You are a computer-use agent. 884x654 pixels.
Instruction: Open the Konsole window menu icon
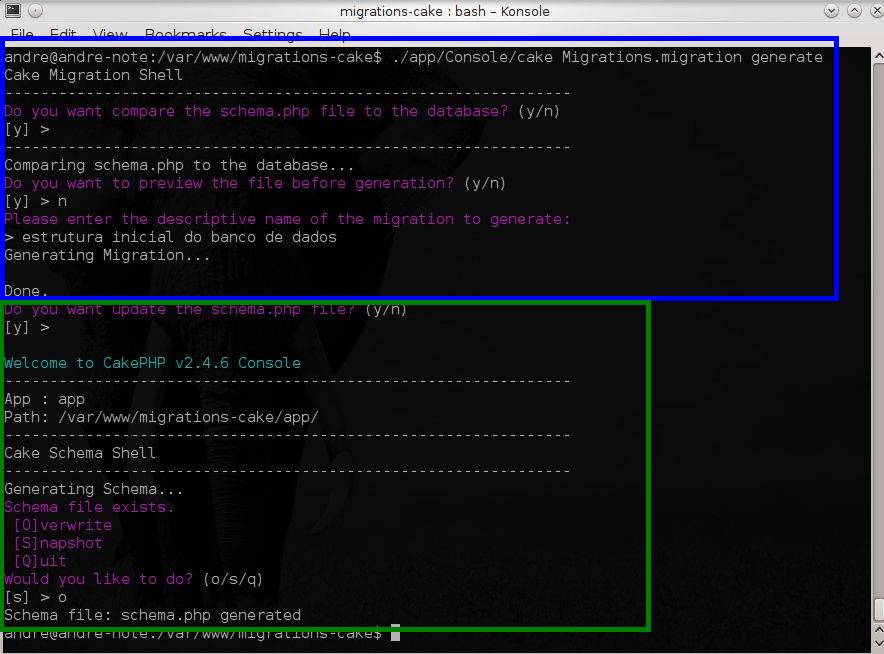[12, 10]
